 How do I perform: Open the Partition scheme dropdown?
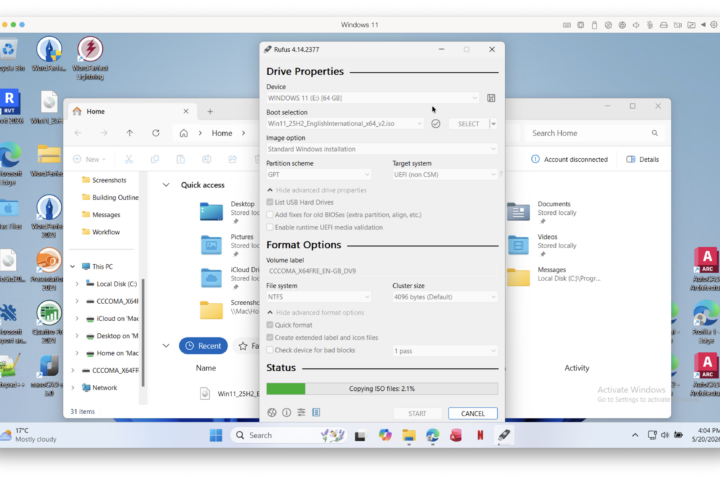click(319, 175)
